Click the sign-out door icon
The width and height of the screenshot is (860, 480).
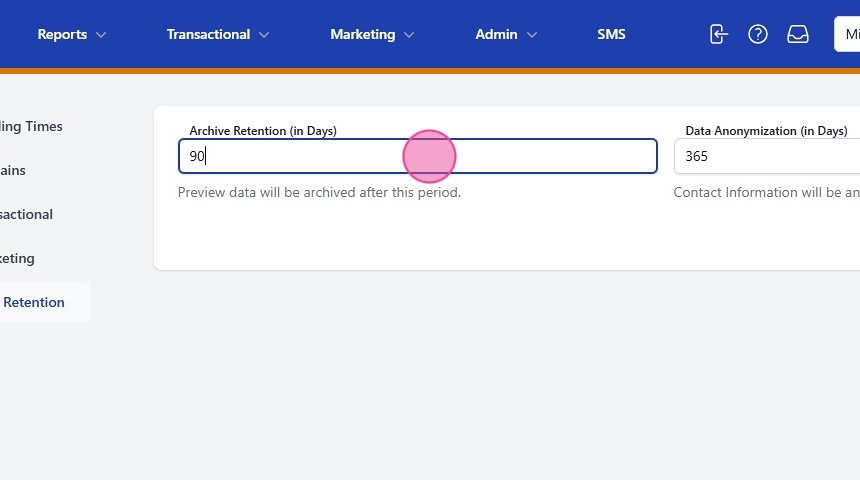[718, 34]
